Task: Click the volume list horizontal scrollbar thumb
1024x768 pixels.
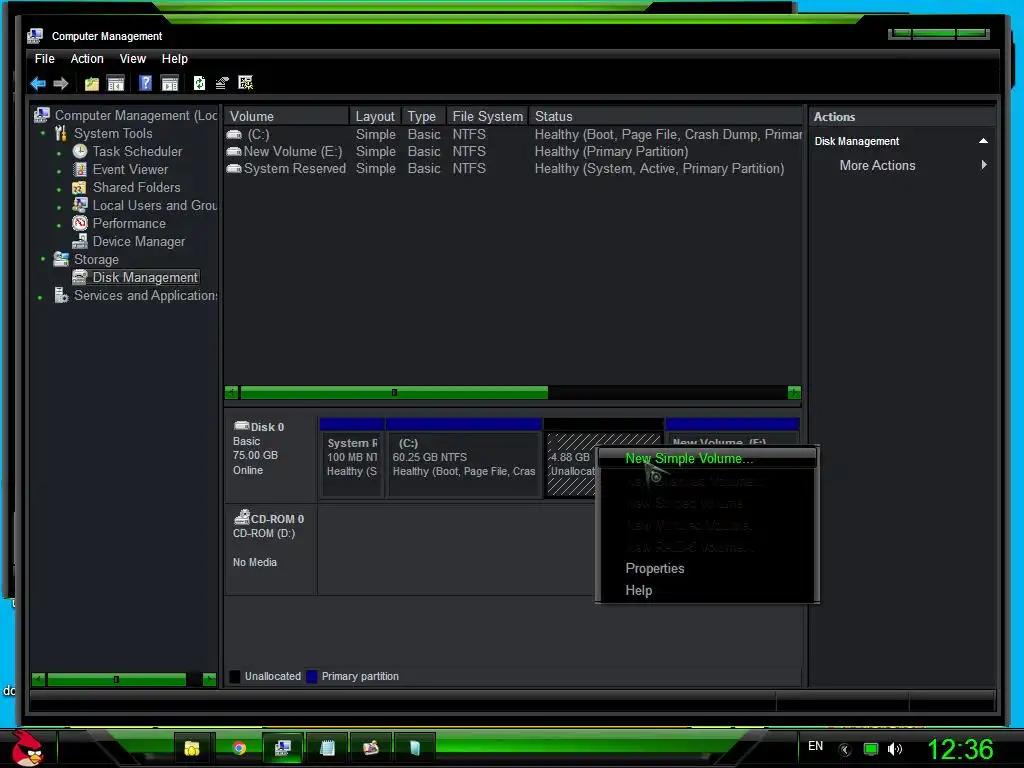Action: pyautogui.click(x=394, y=392)
